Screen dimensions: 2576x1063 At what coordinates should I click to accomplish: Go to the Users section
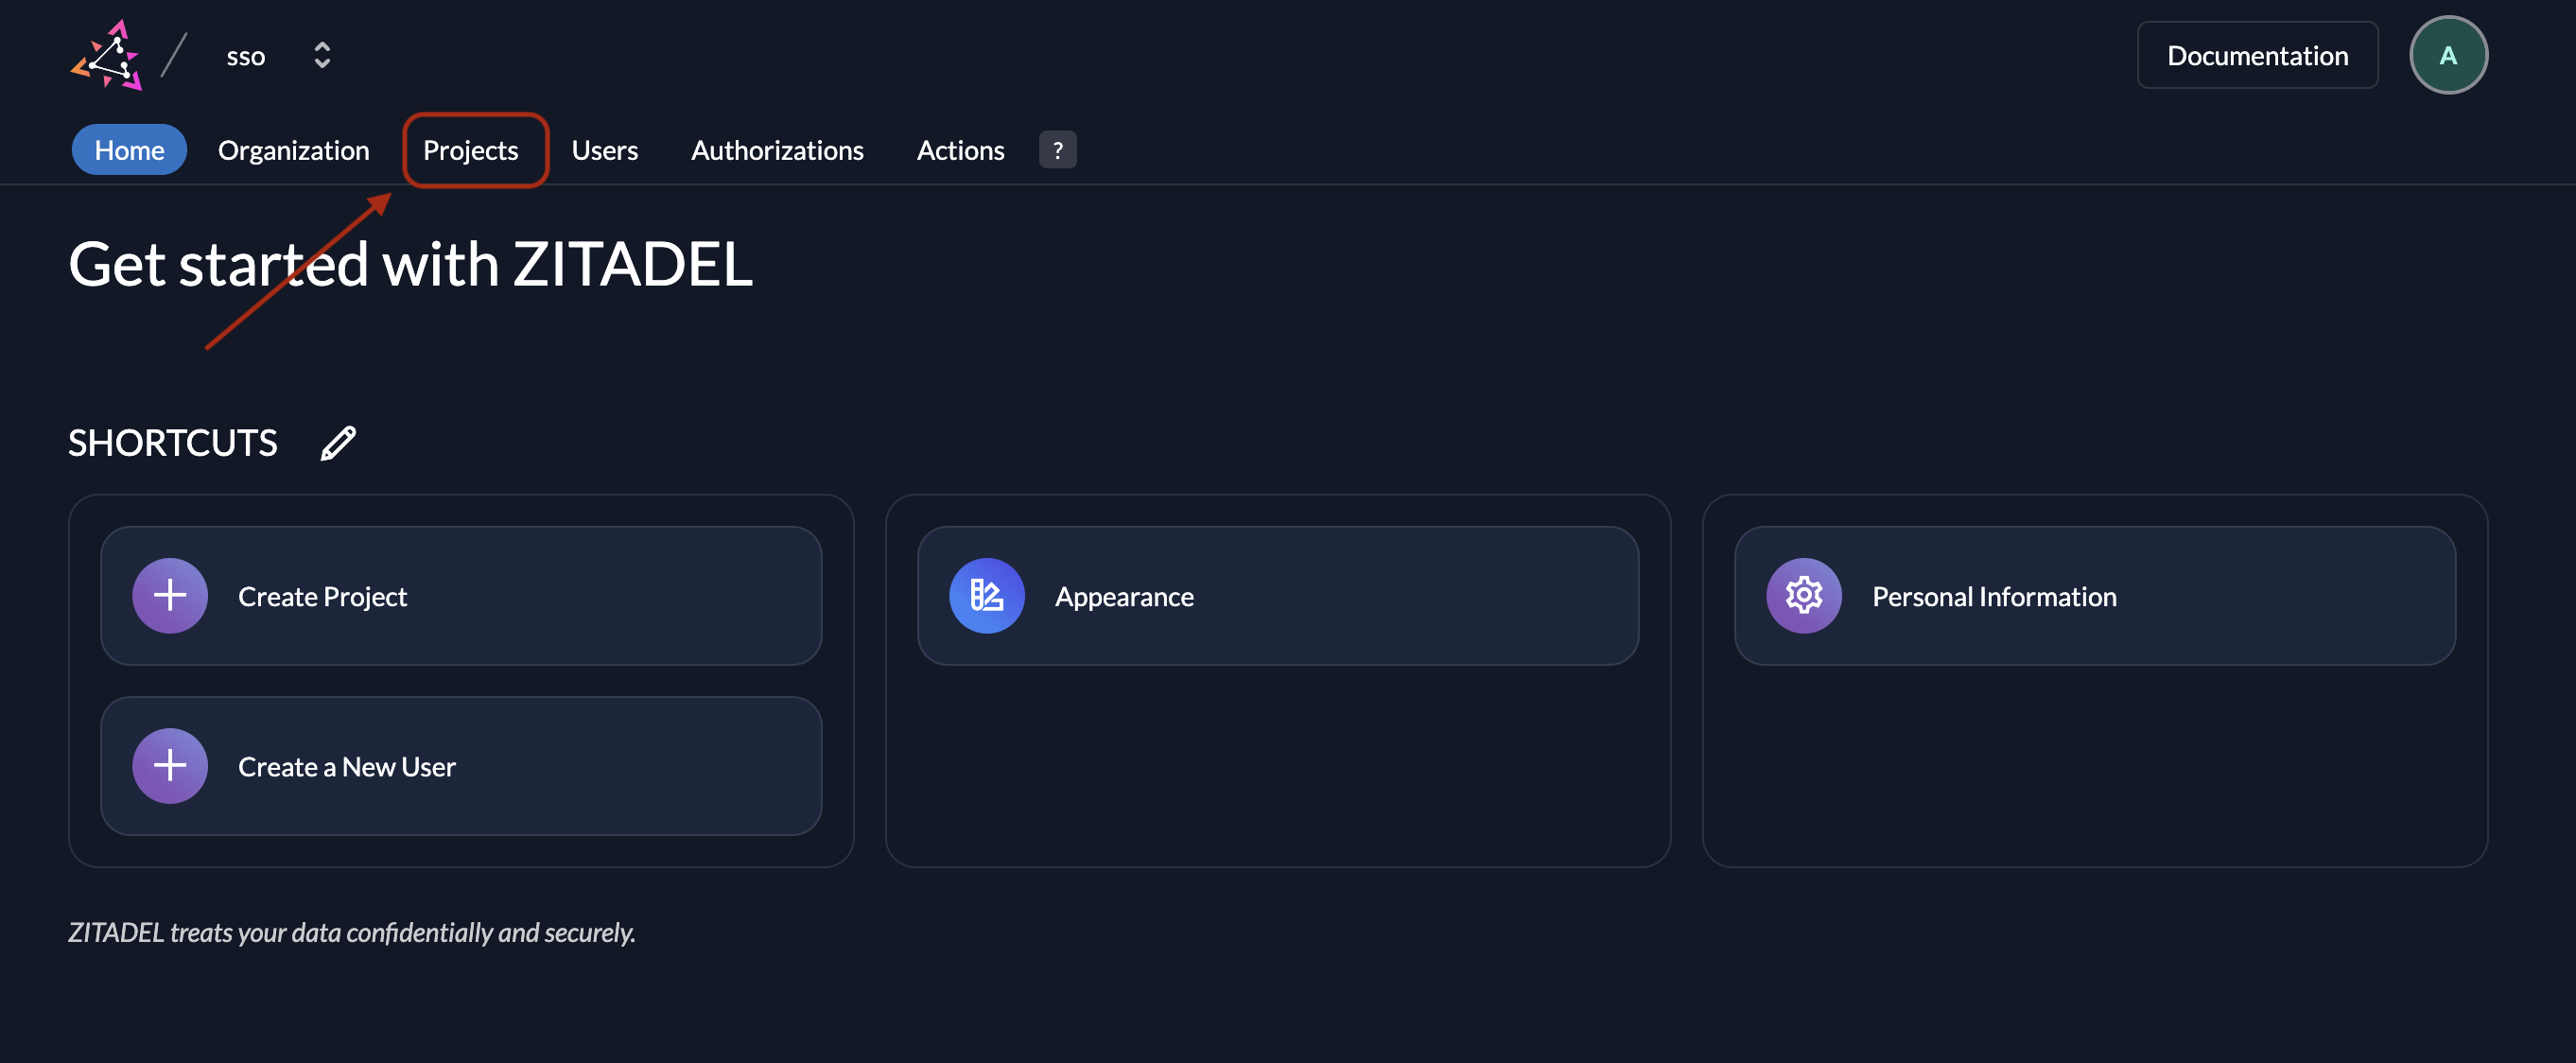click(604, 150)
